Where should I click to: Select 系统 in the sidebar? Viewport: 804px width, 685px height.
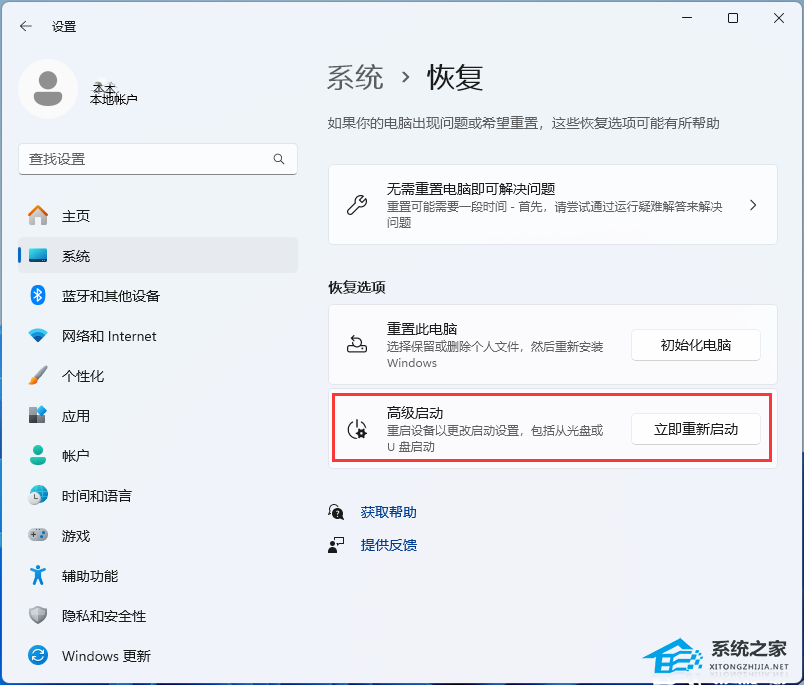point(158,255)
